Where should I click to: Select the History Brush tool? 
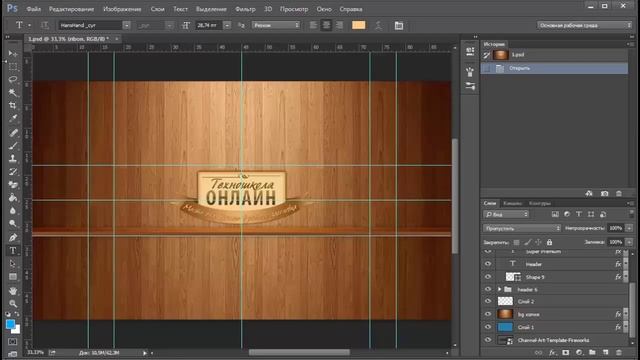(x=13, y=171)
